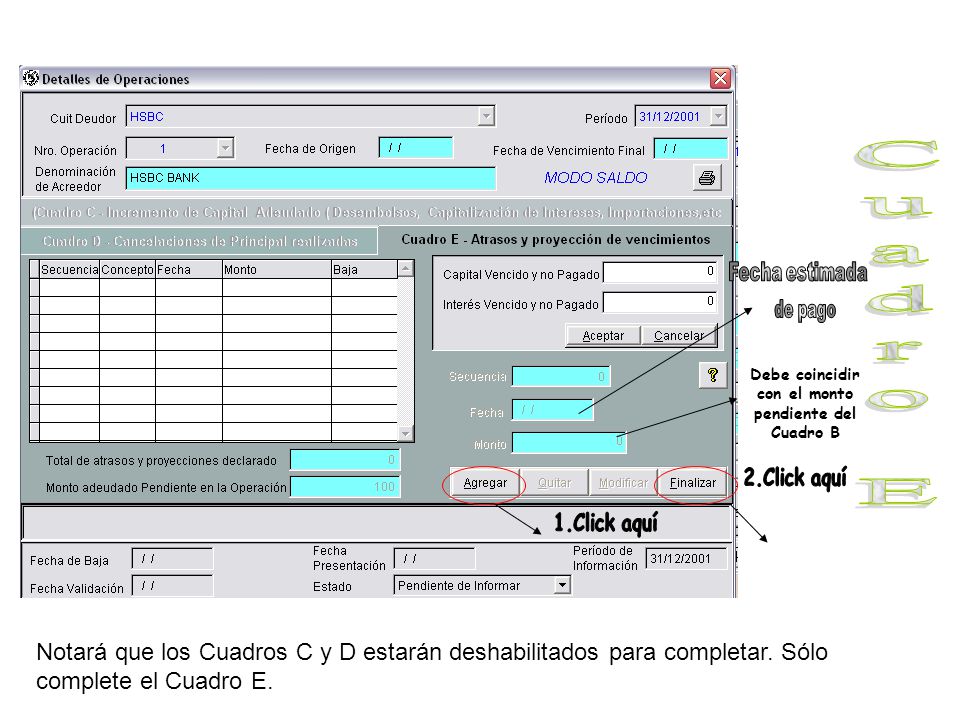Viewport: 960px width, 720px height.
Task: Click the Período de Información field
Action: [x=686, y=559]
